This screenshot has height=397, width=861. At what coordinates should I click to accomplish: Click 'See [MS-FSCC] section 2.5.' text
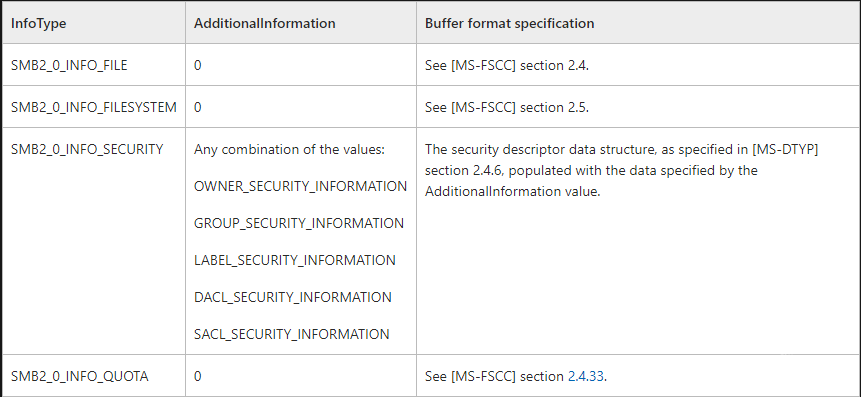pyautogui.click(x=507, y=107)
